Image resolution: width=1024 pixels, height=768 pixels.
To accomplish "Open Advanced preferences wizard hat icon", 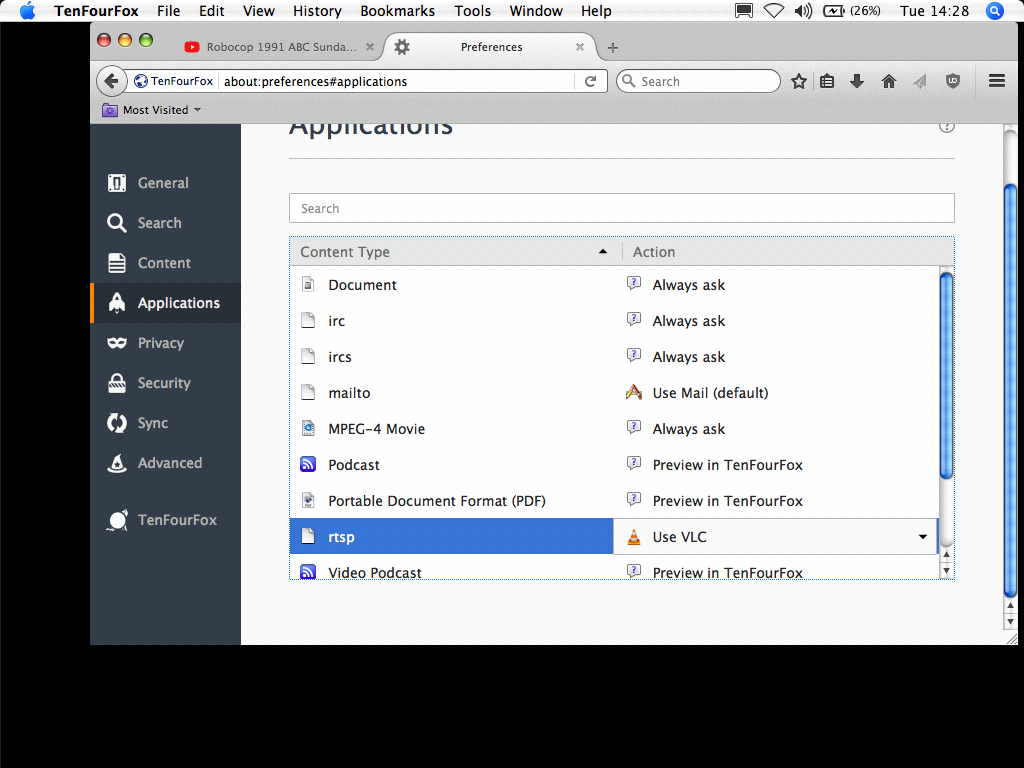I will click(x=117, y=463).
